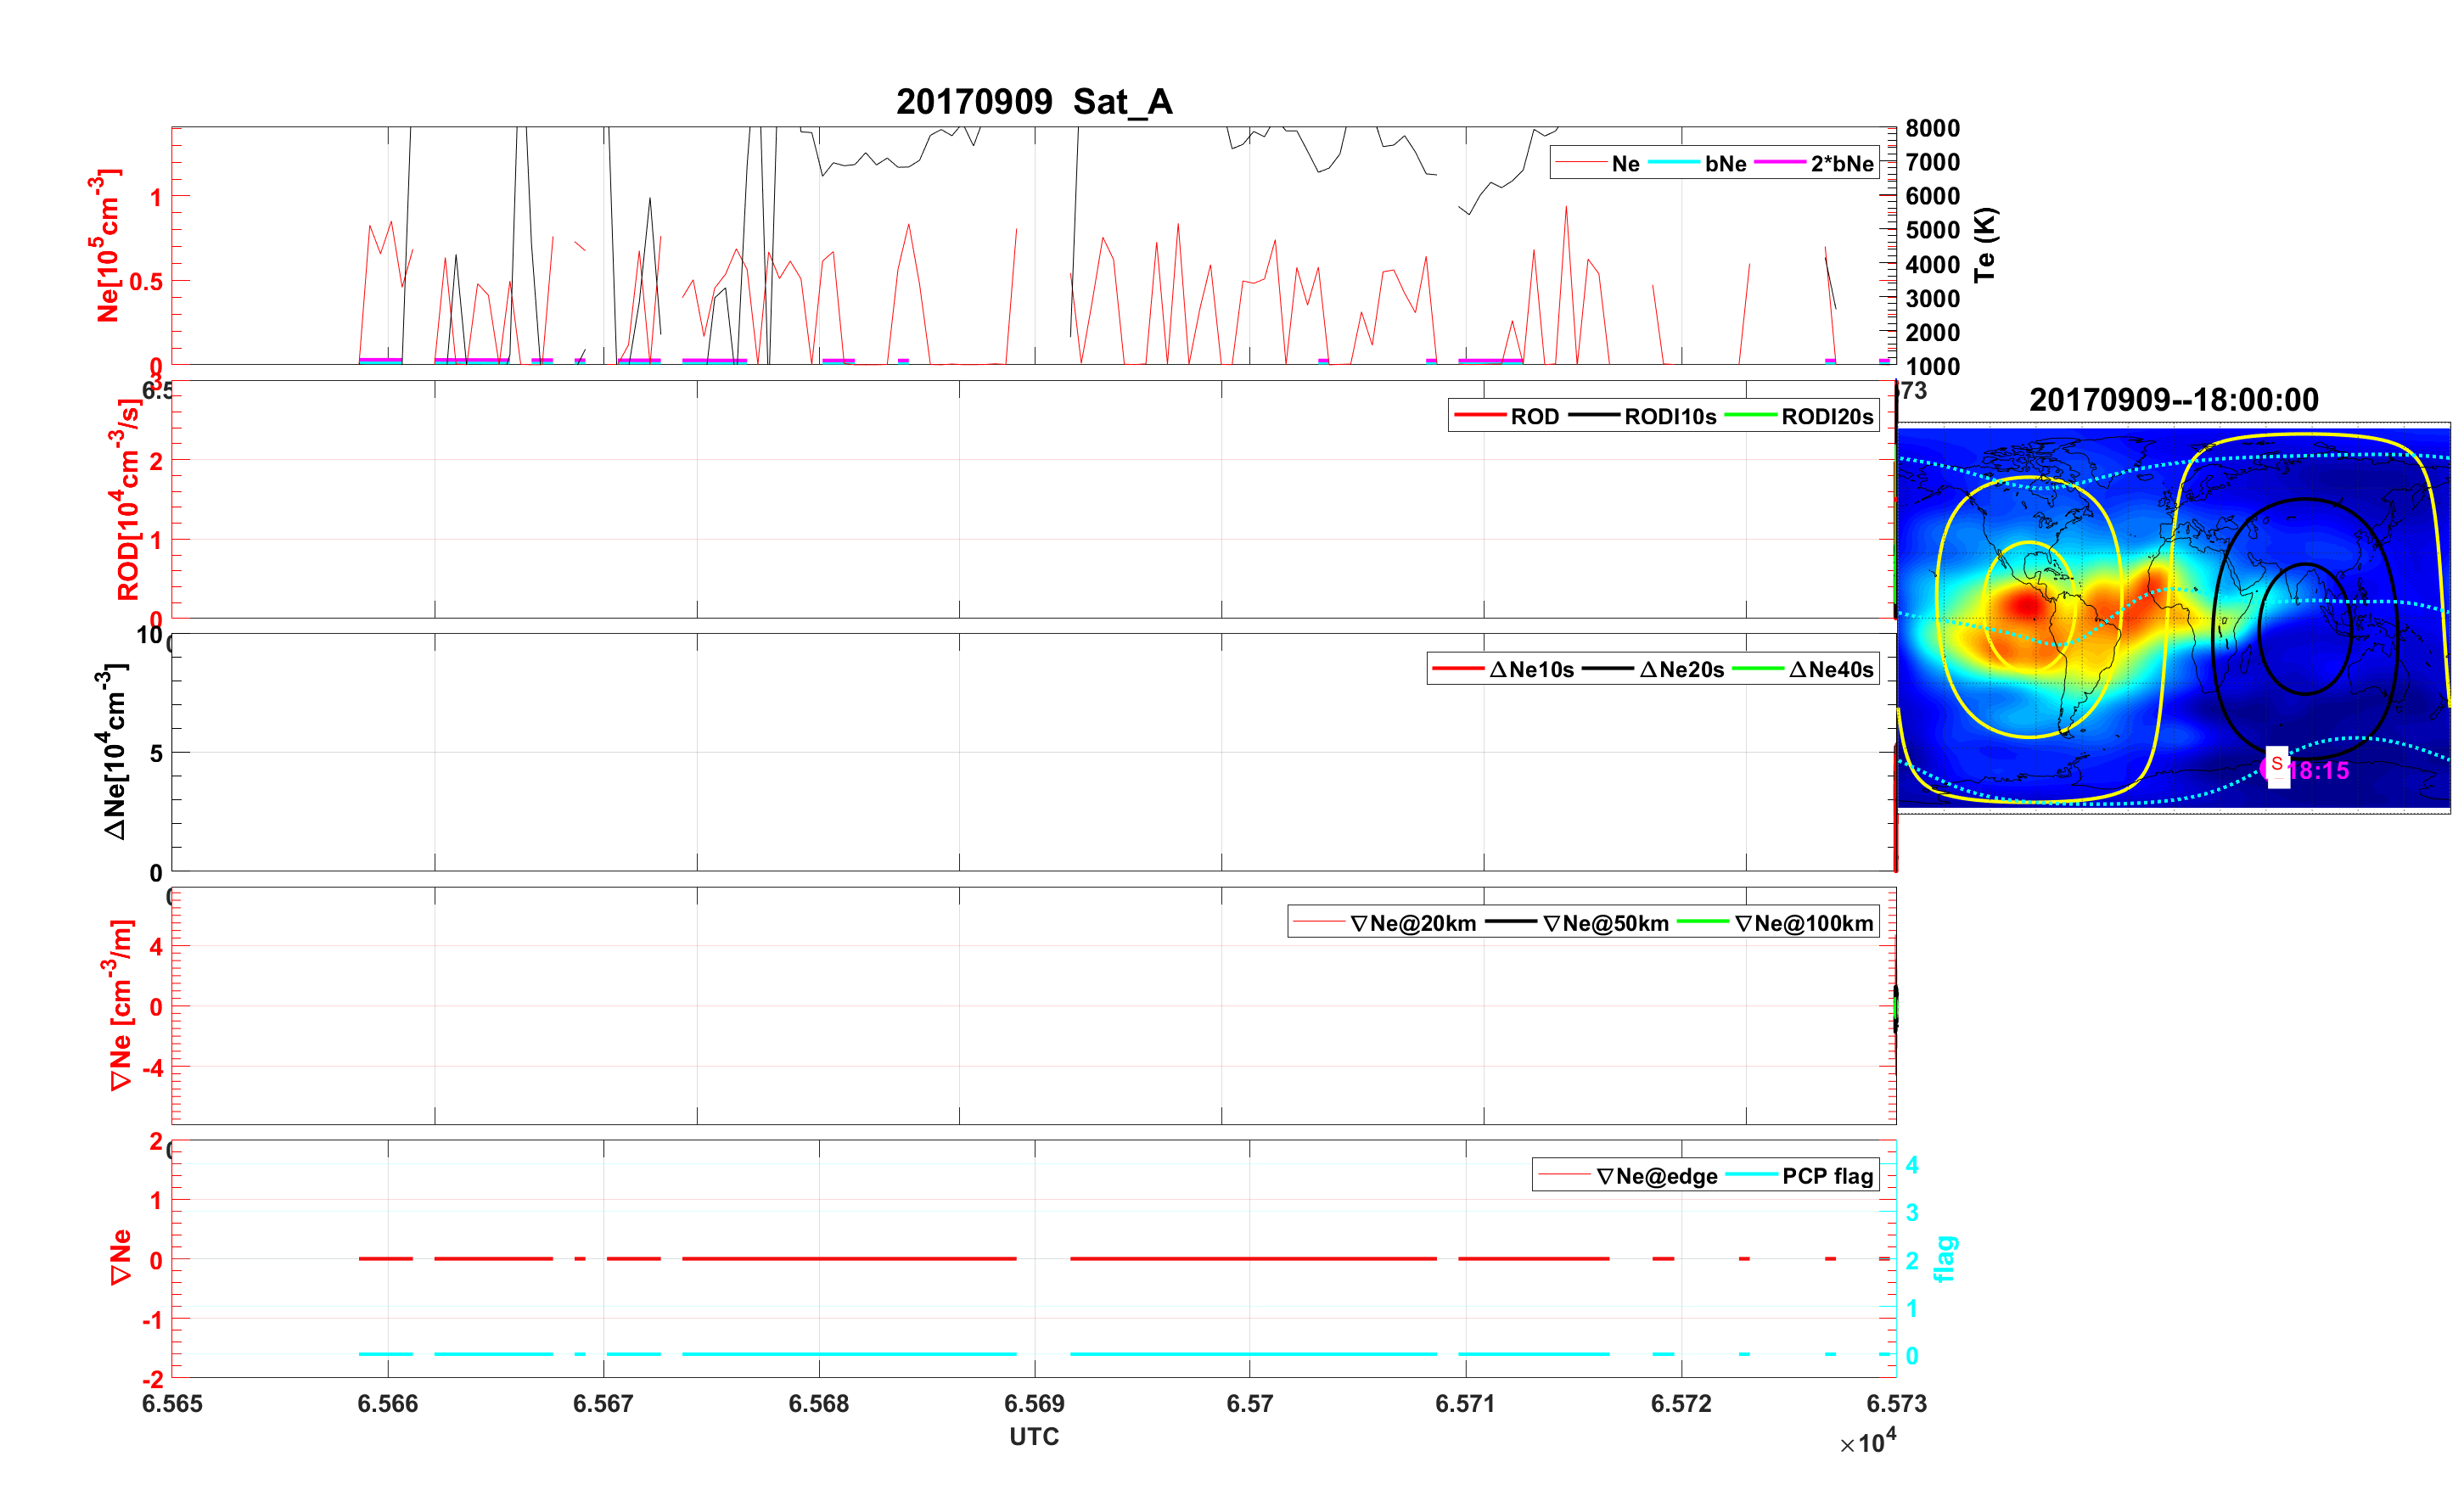Click the ΔNe10s legend entry
Viewport: 2464px width, 1490px height.
click(1530, 669)
